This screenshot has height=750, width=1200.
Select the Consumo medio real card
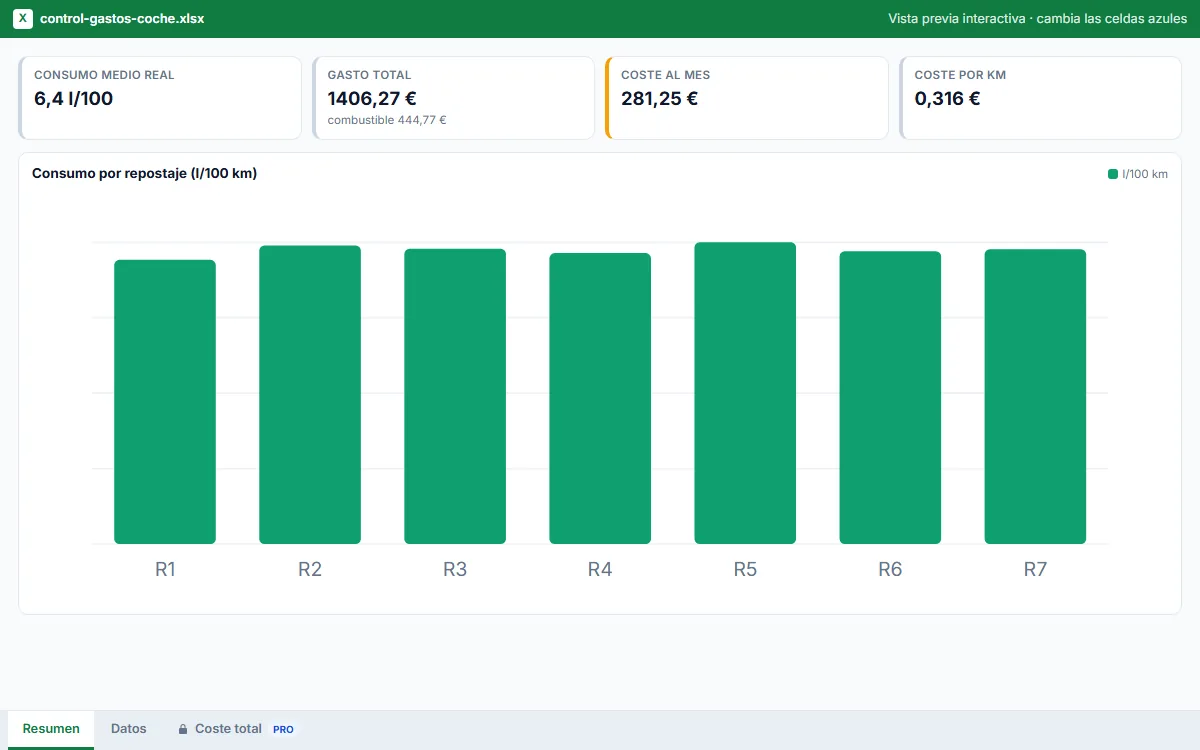coord(160,98)
